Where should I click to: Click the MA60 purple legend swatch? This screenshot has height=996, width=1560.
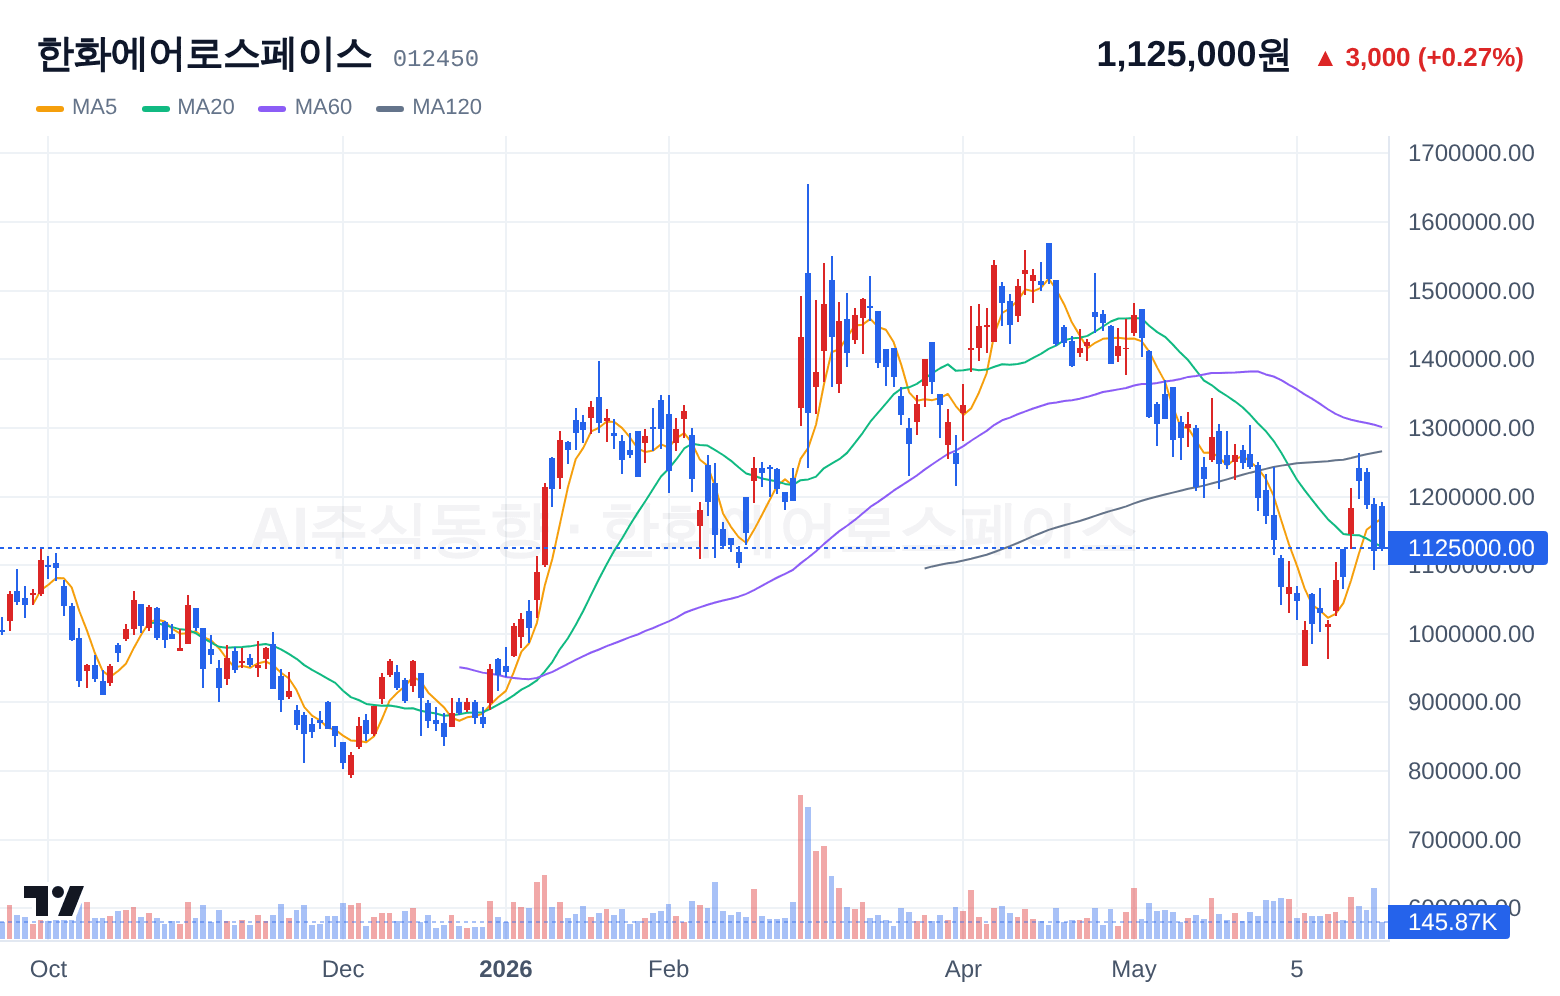pyautogui.click(x=272, y=108)
